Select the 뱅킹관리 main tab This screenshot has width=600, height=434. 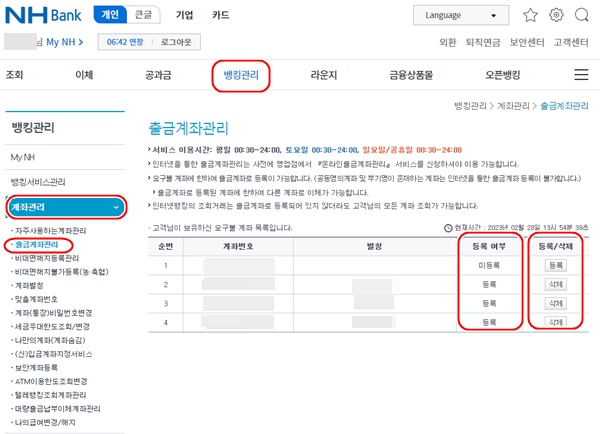click(x=241, y=75)
